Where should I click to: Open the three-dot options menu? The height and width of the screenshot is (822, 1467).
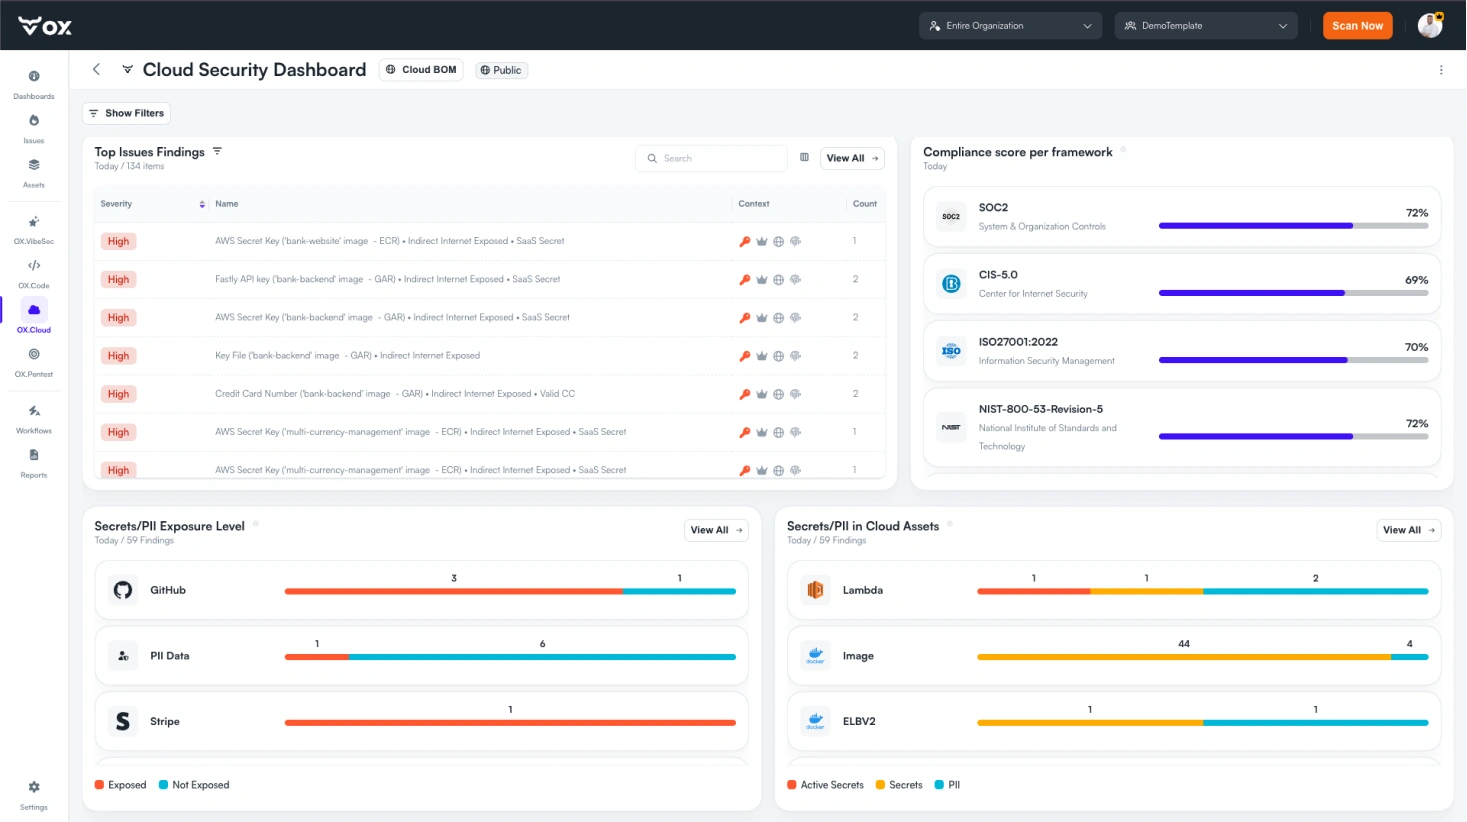tap(1441, 70)
